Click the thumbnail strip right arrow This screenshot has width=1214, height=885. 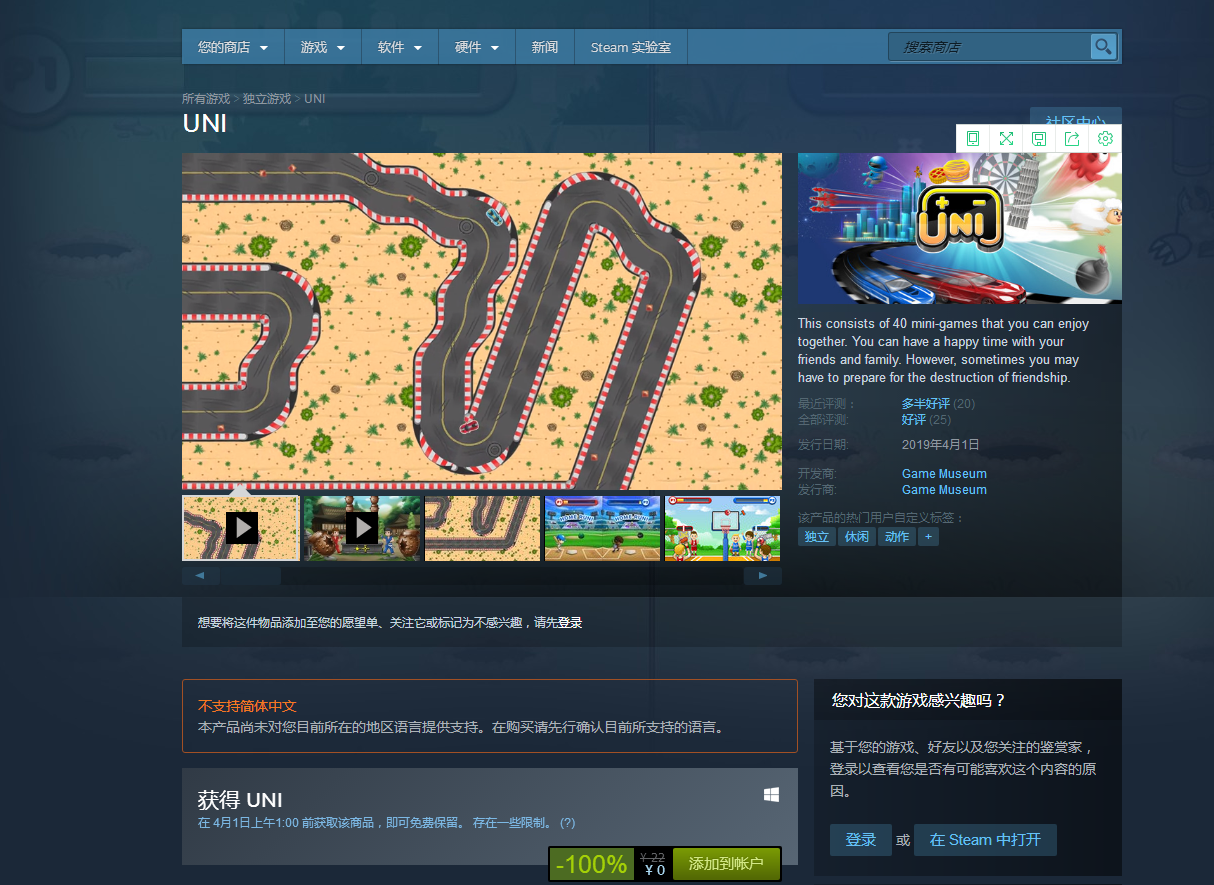point(763,576)
